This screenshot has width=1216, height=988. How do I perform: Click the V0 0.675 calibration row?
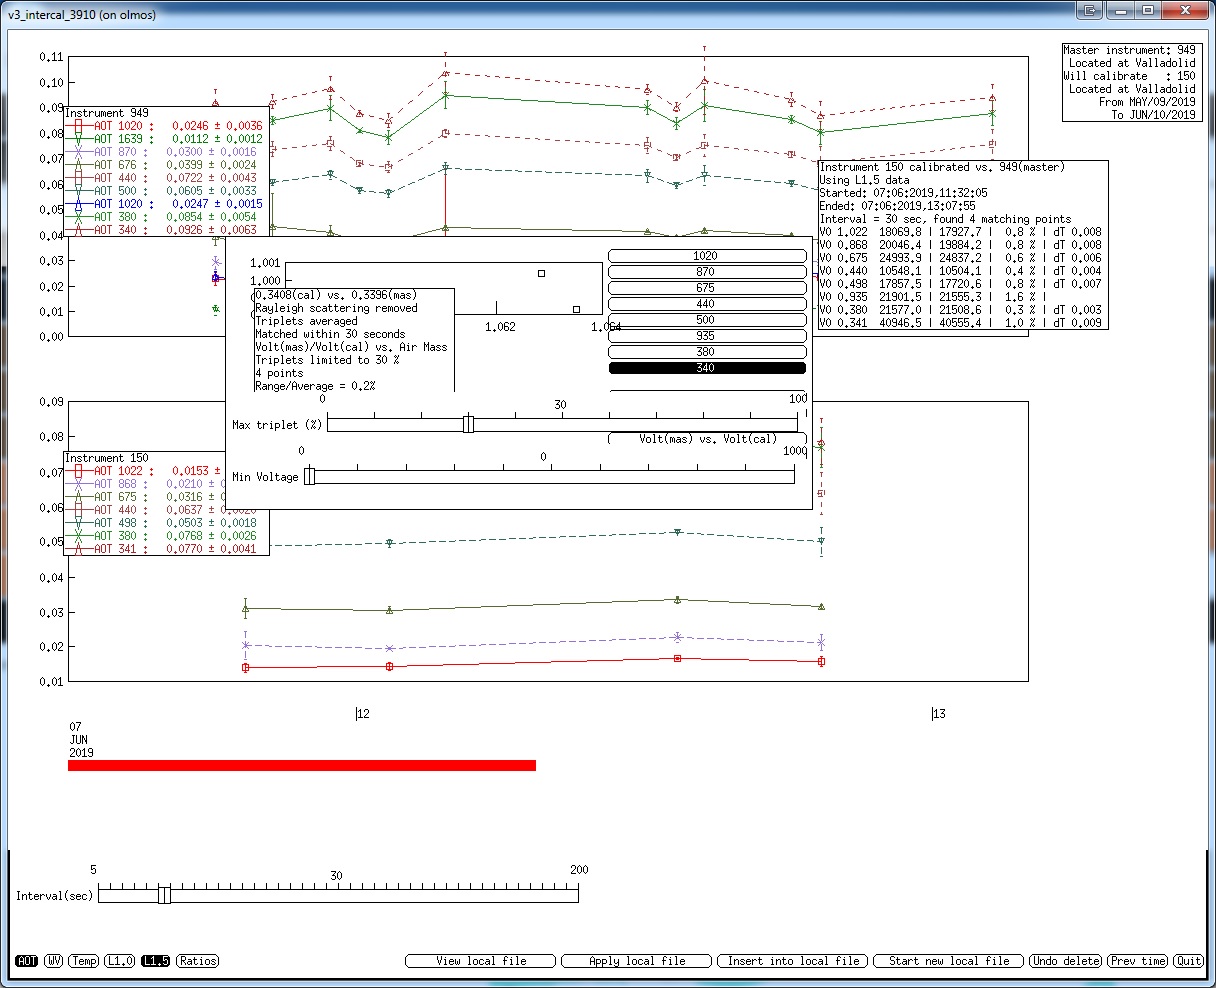tap(960, 258)
